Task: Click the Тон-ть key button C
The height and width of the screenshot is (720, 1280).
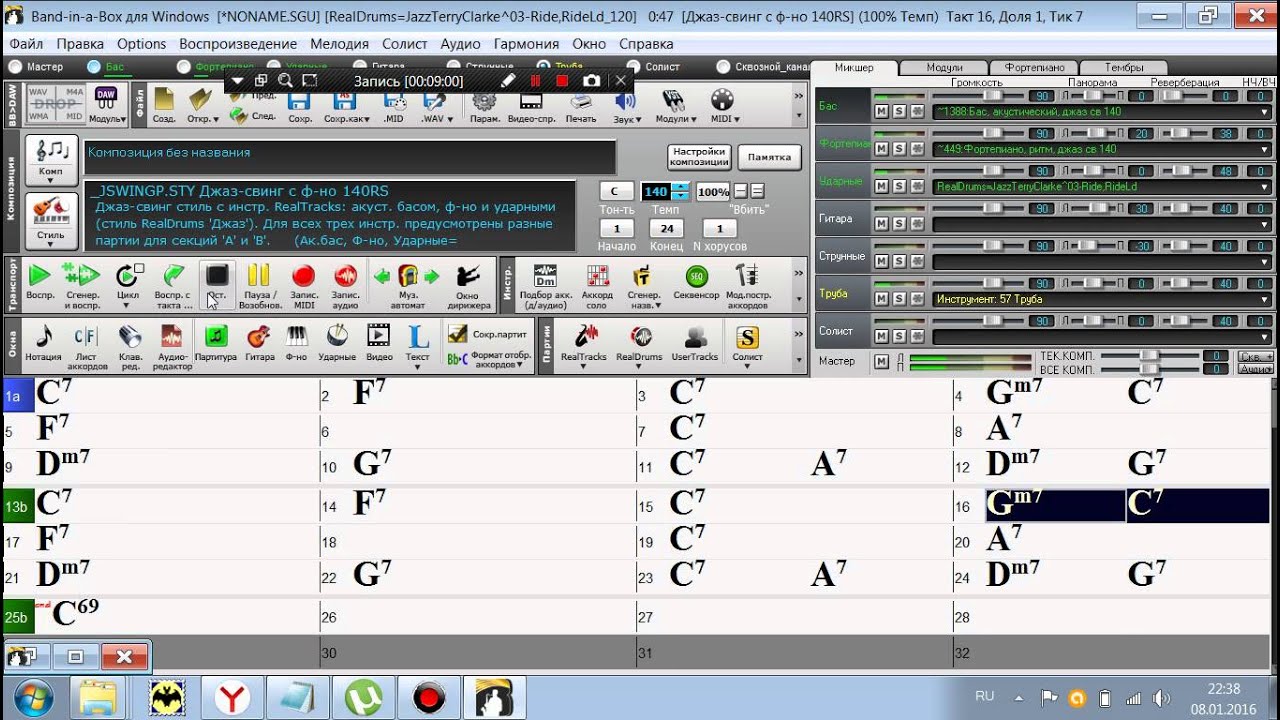Action: pyautogui.click(x=615, y=191)
